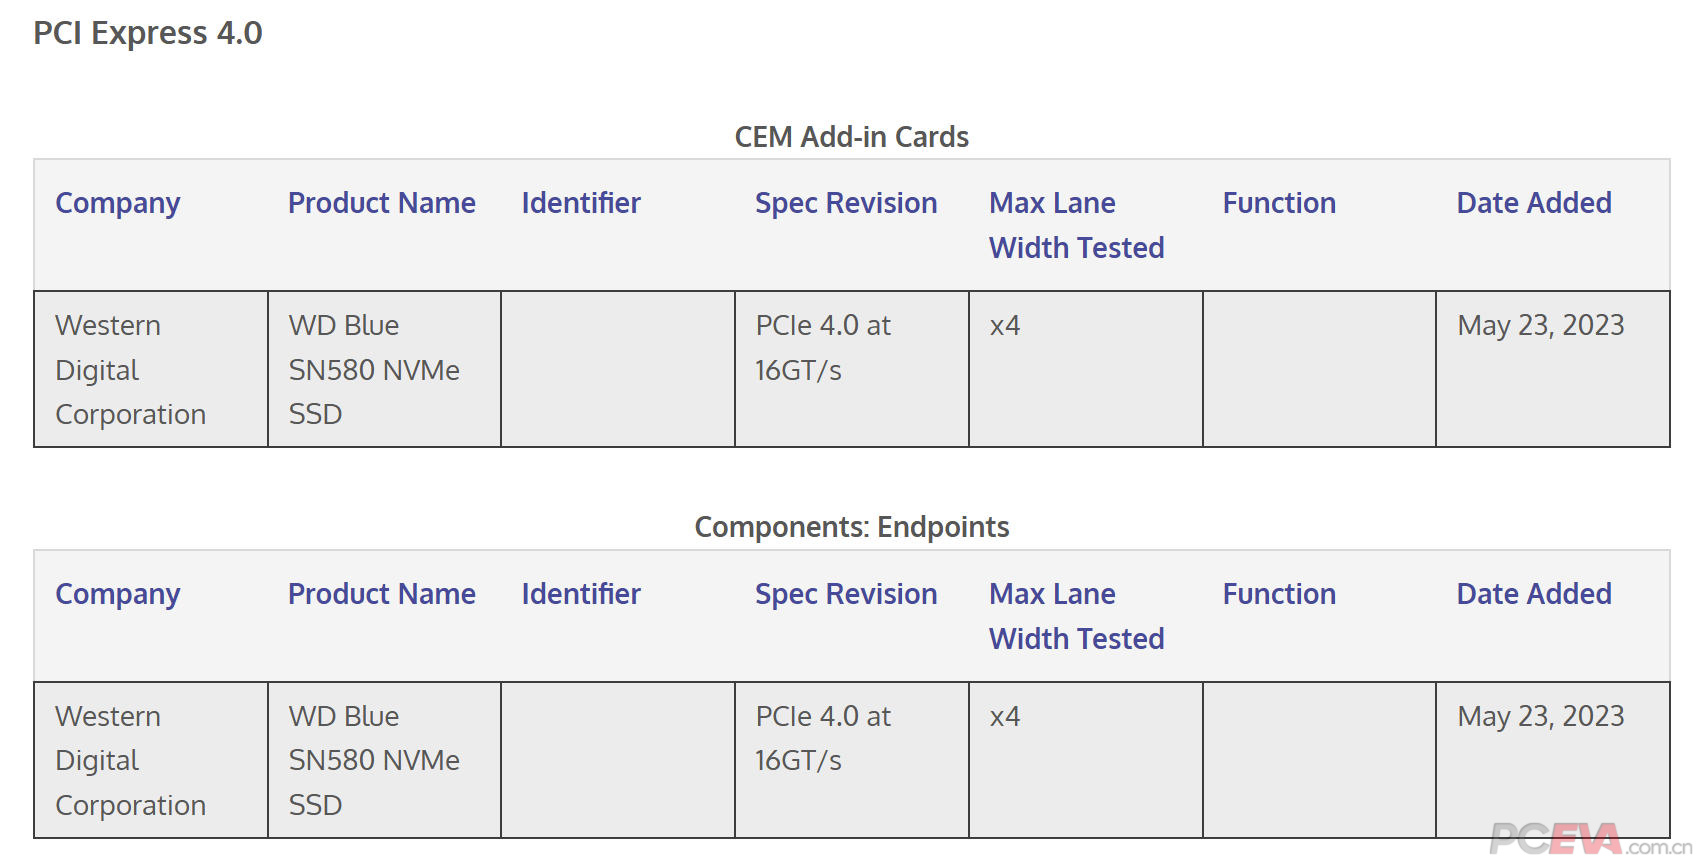Screen dimensions: 1696x858
Task: Click Product Name header in CEM Add-in Cards table
Action: coord(382,203)
